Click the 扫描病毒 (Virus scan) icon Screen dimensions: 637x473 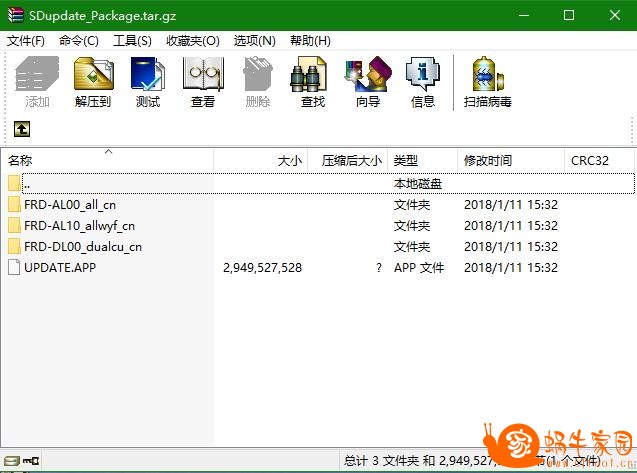click(488, 74)
